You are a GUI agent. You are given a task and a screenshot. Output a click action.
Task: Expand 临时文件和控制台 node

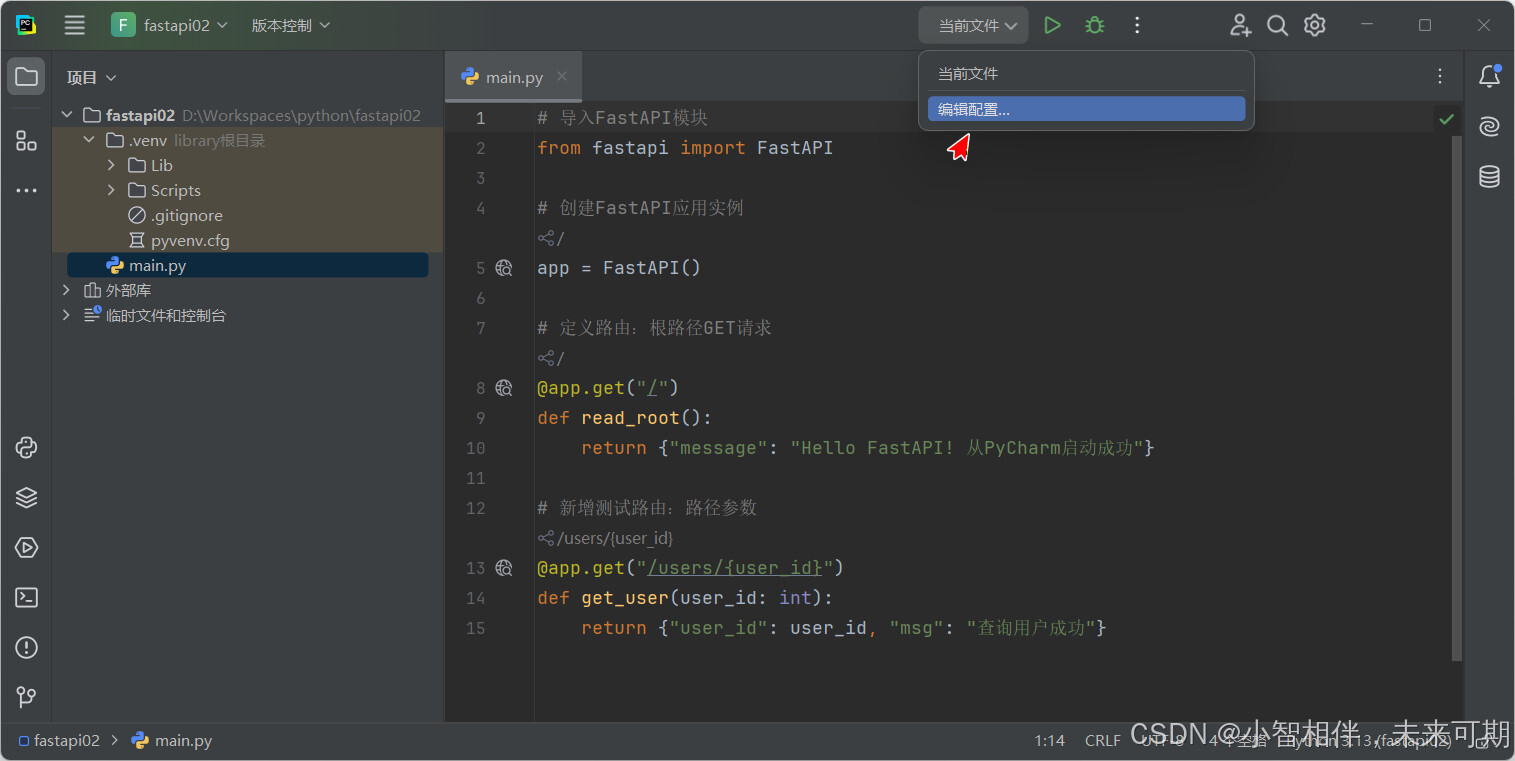coord(67,315)
